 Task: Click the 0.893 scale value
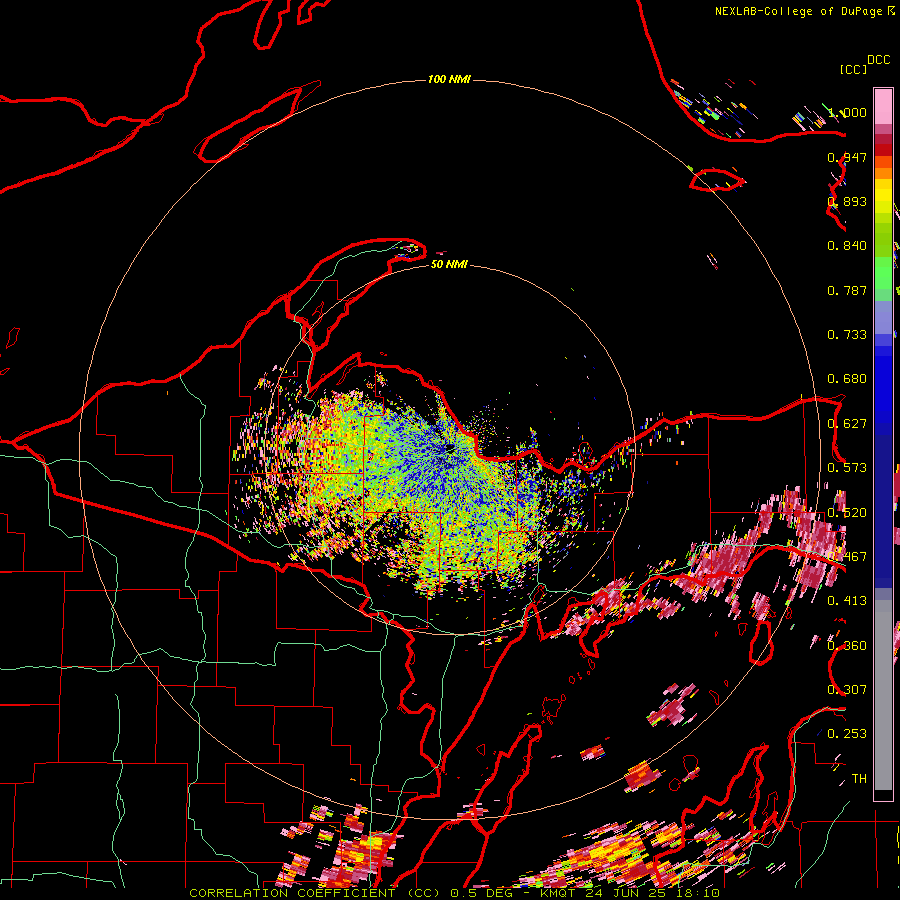[x=847, y=201]
